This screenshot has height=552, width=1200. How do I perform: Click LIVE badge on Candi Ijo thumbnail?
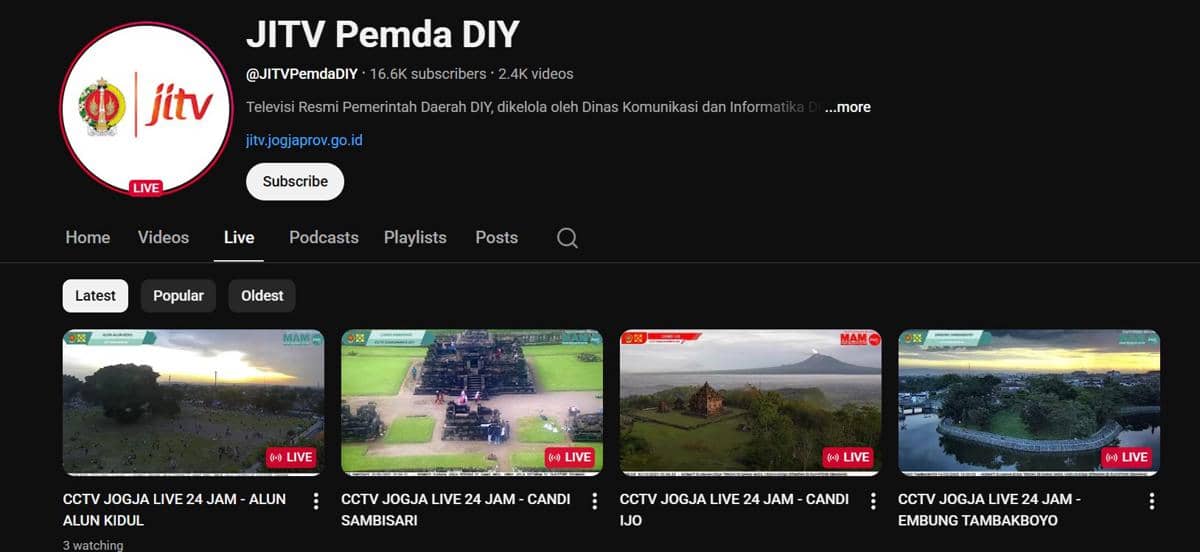click(849, 457)
